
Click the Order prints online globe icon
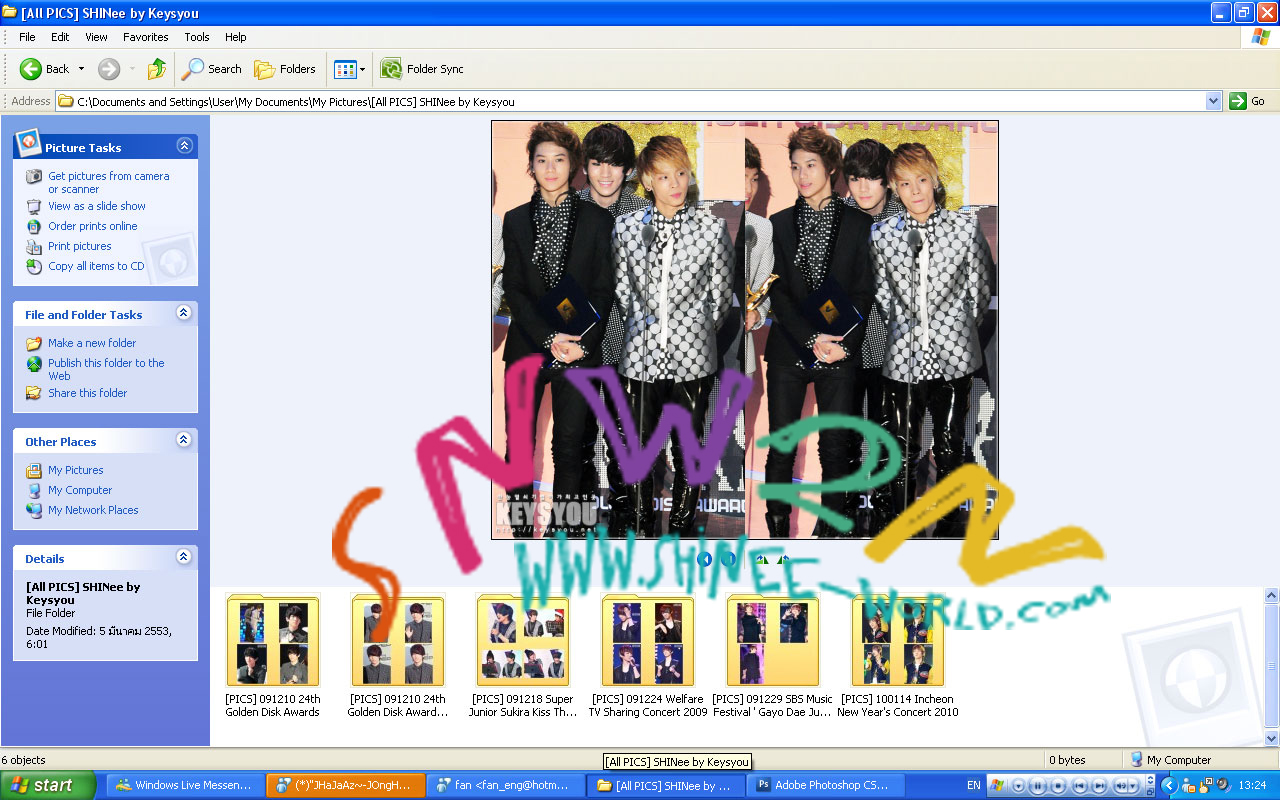34,226
